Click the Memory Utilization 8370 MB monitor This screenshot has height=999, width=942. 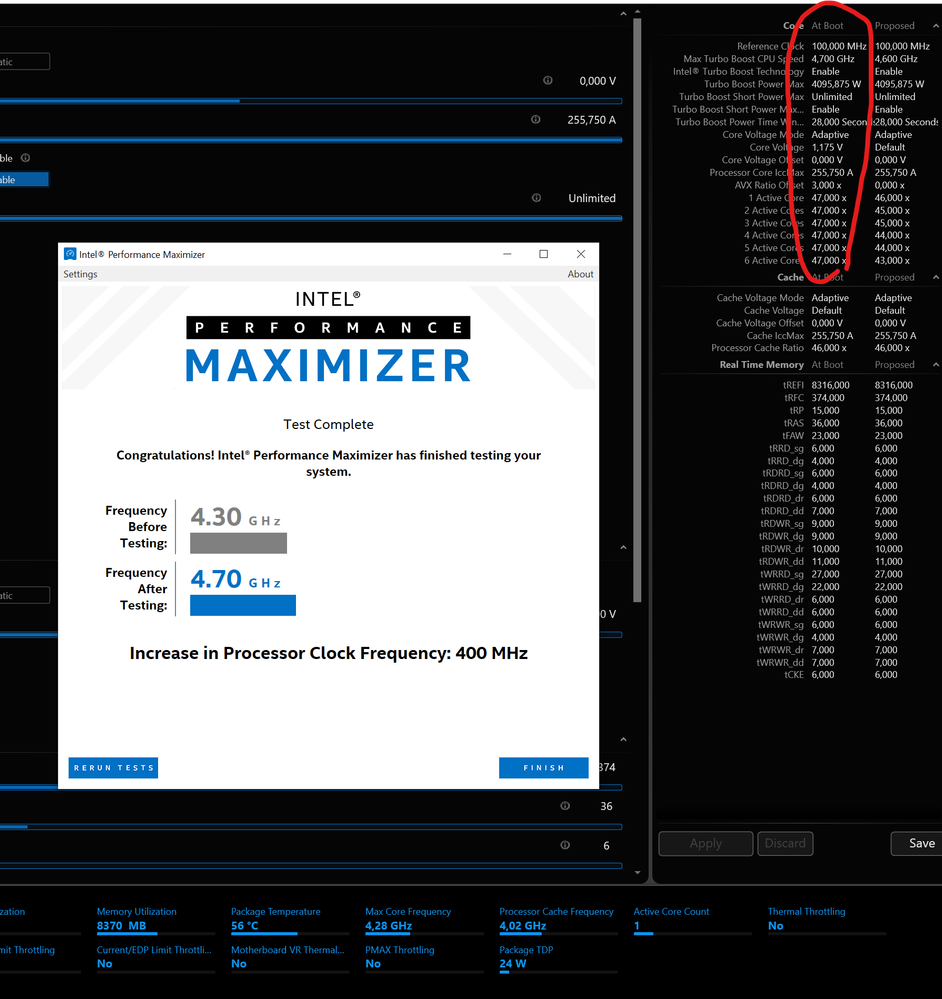155,919
